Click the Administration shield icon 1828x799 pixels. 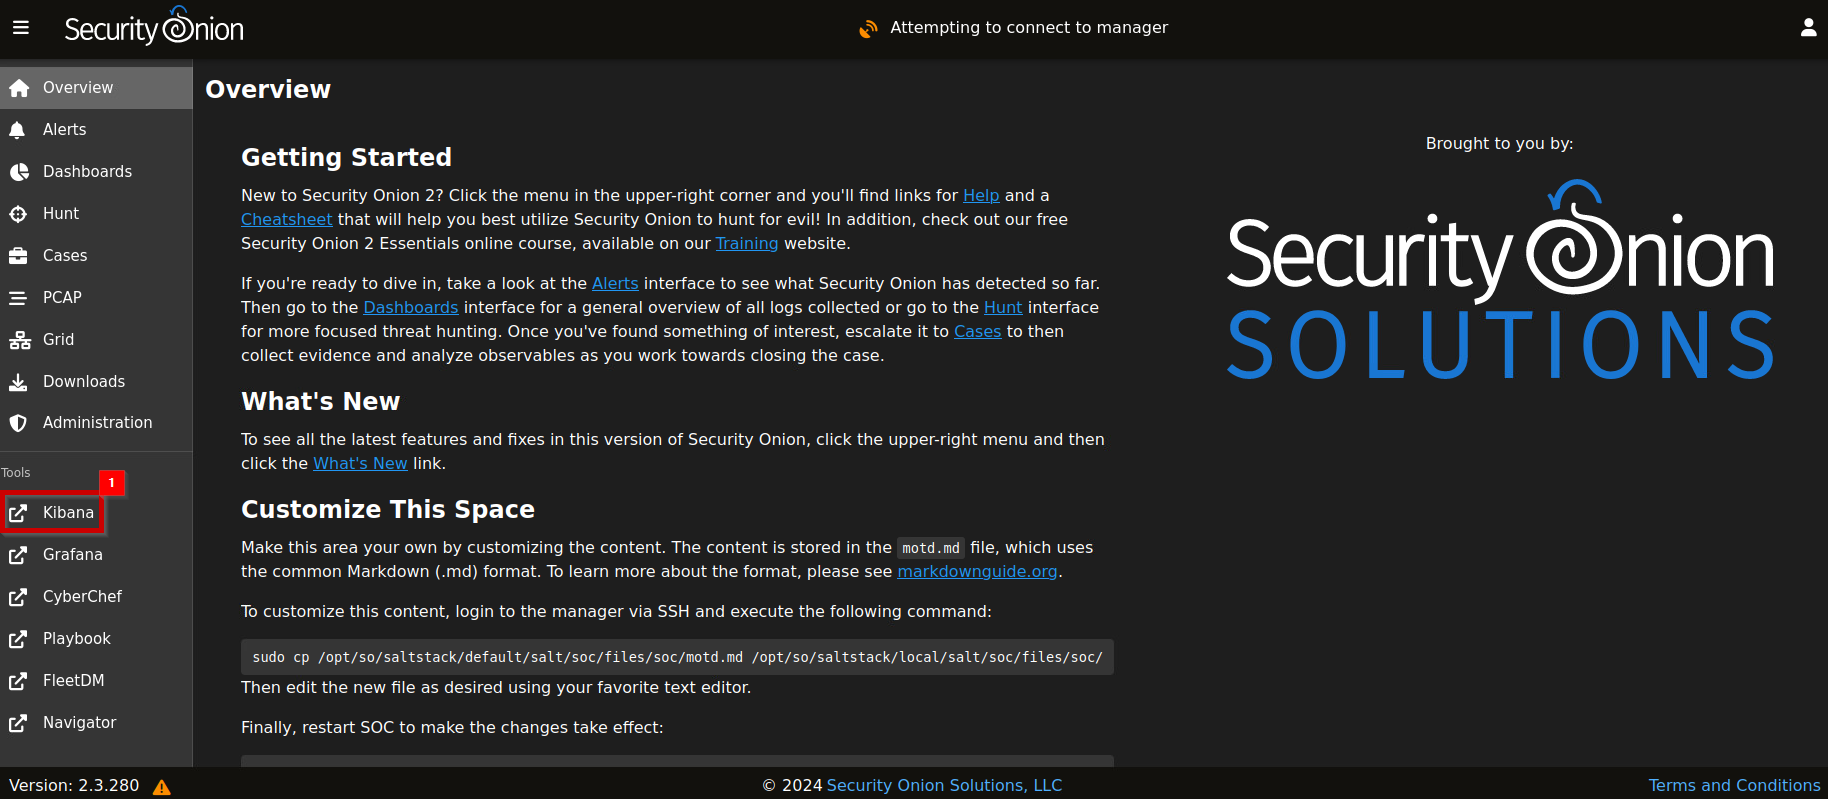pyautogui.click(x=18, y=423)
